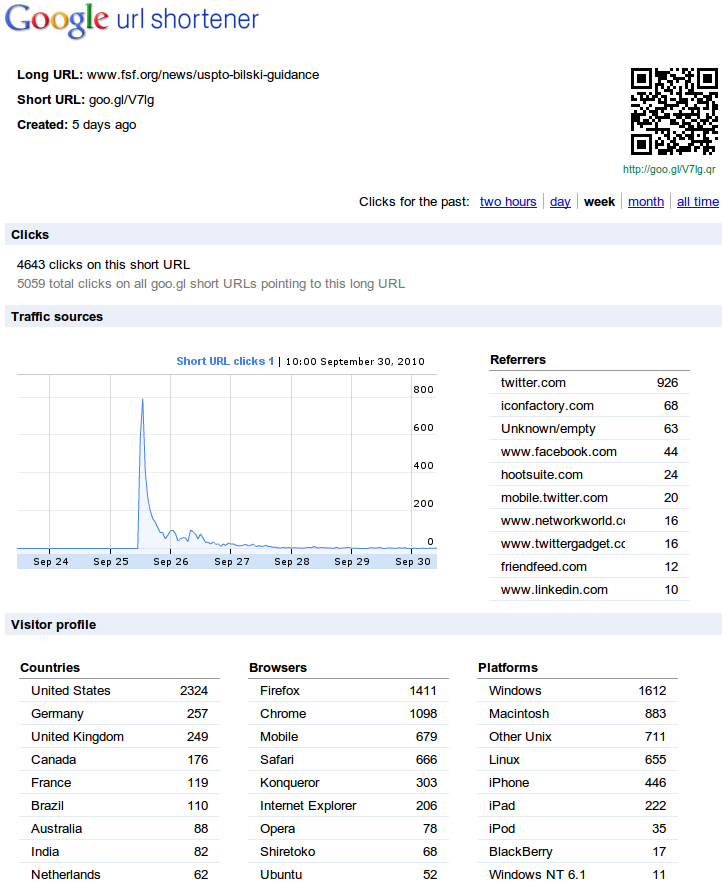The height and width of the screenshot is (884, 722).
Task: Click Konqueror in Browsers
Action: point(348,783)
